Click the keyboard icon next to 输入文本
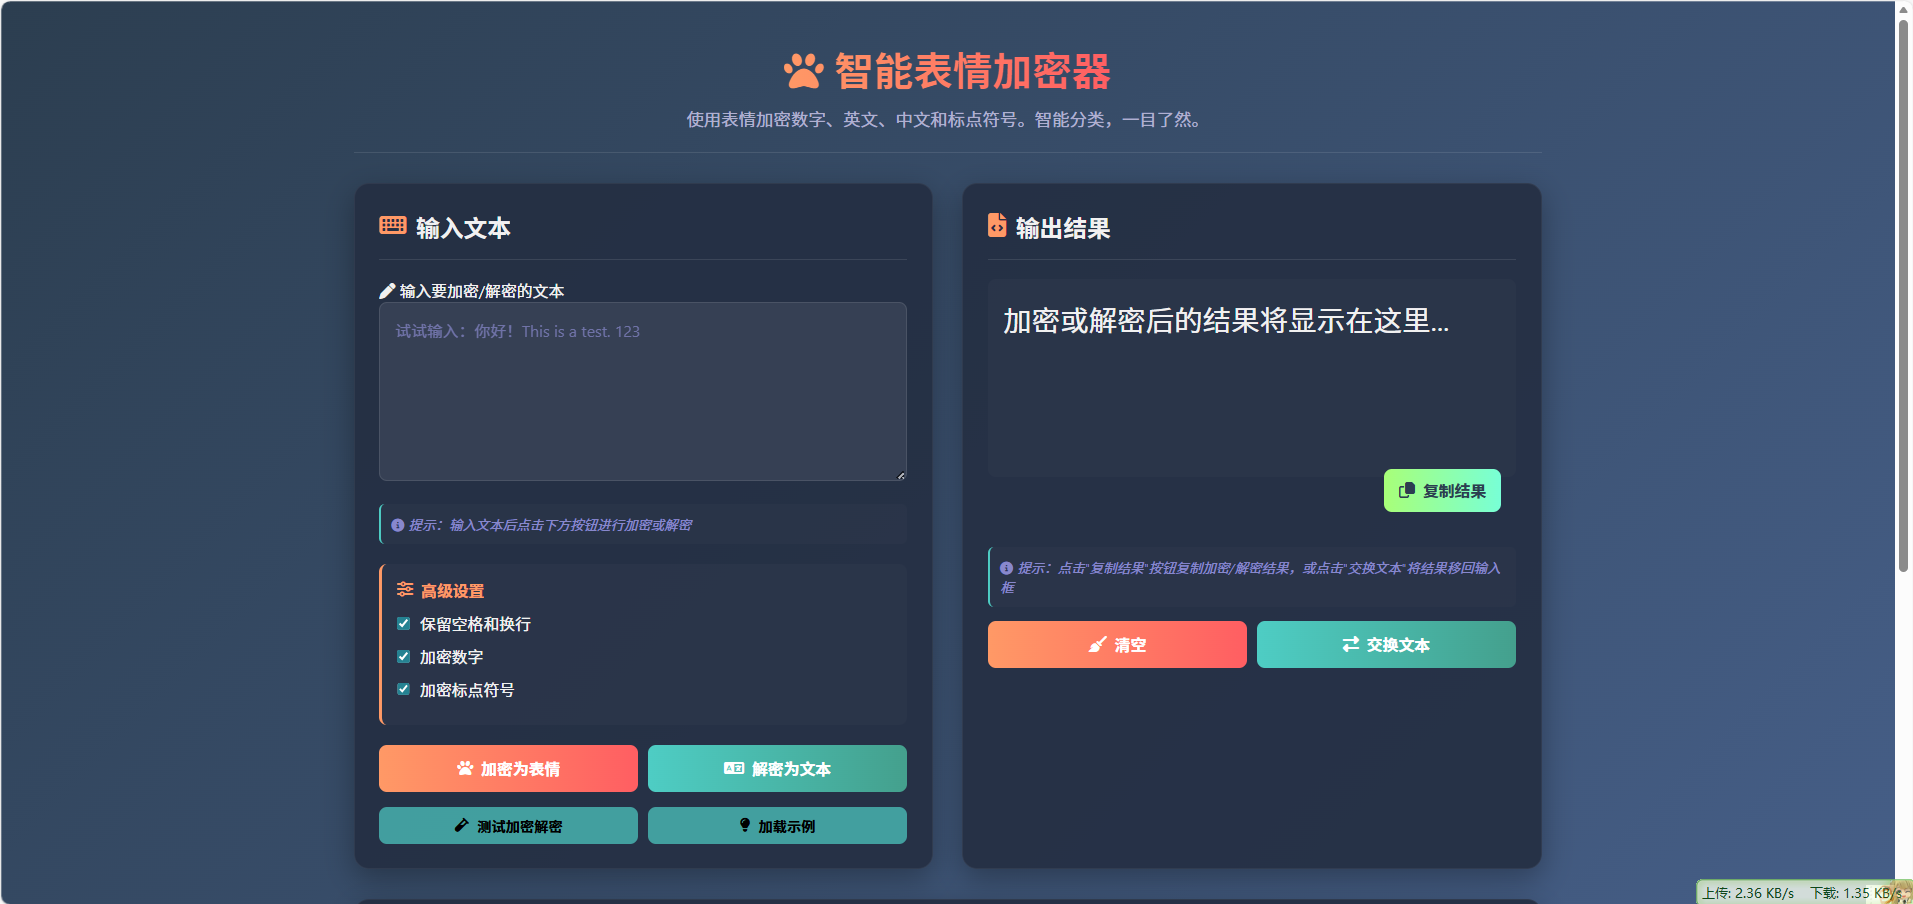This screenshot has width=1913, height=904. click(x=391, y=226)
